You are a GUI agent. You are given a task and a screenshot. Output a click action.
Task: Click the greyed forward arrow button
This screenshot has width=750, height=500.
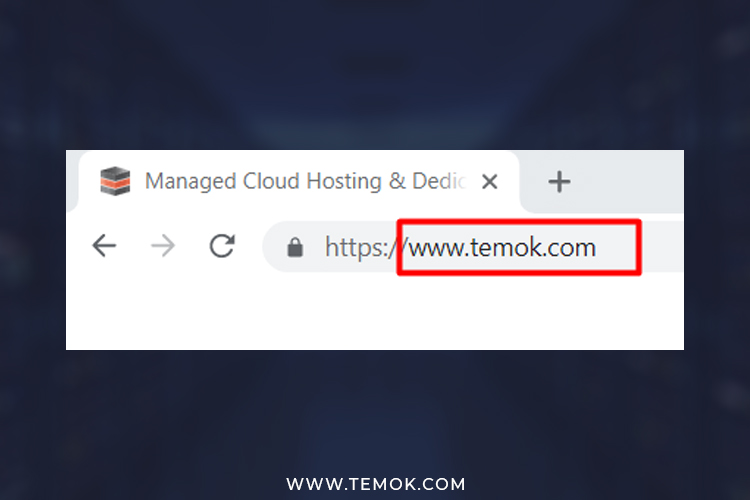(x=163, y=246)
